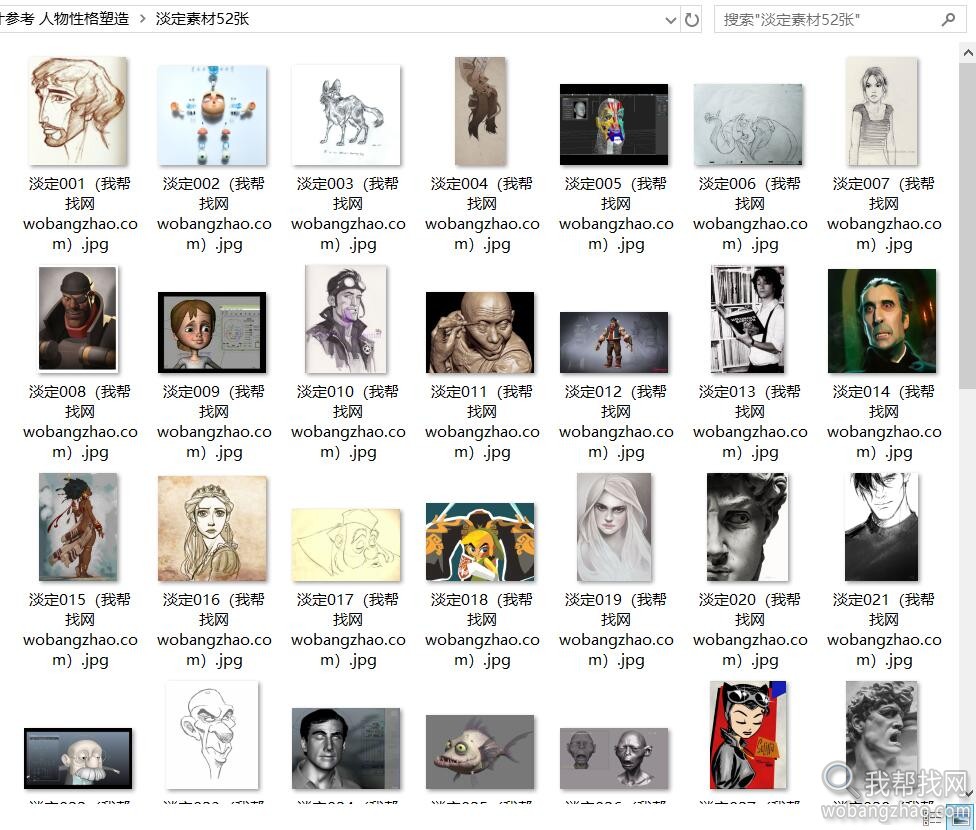Click the 淡定012 file name label

(x=616, y=422)
